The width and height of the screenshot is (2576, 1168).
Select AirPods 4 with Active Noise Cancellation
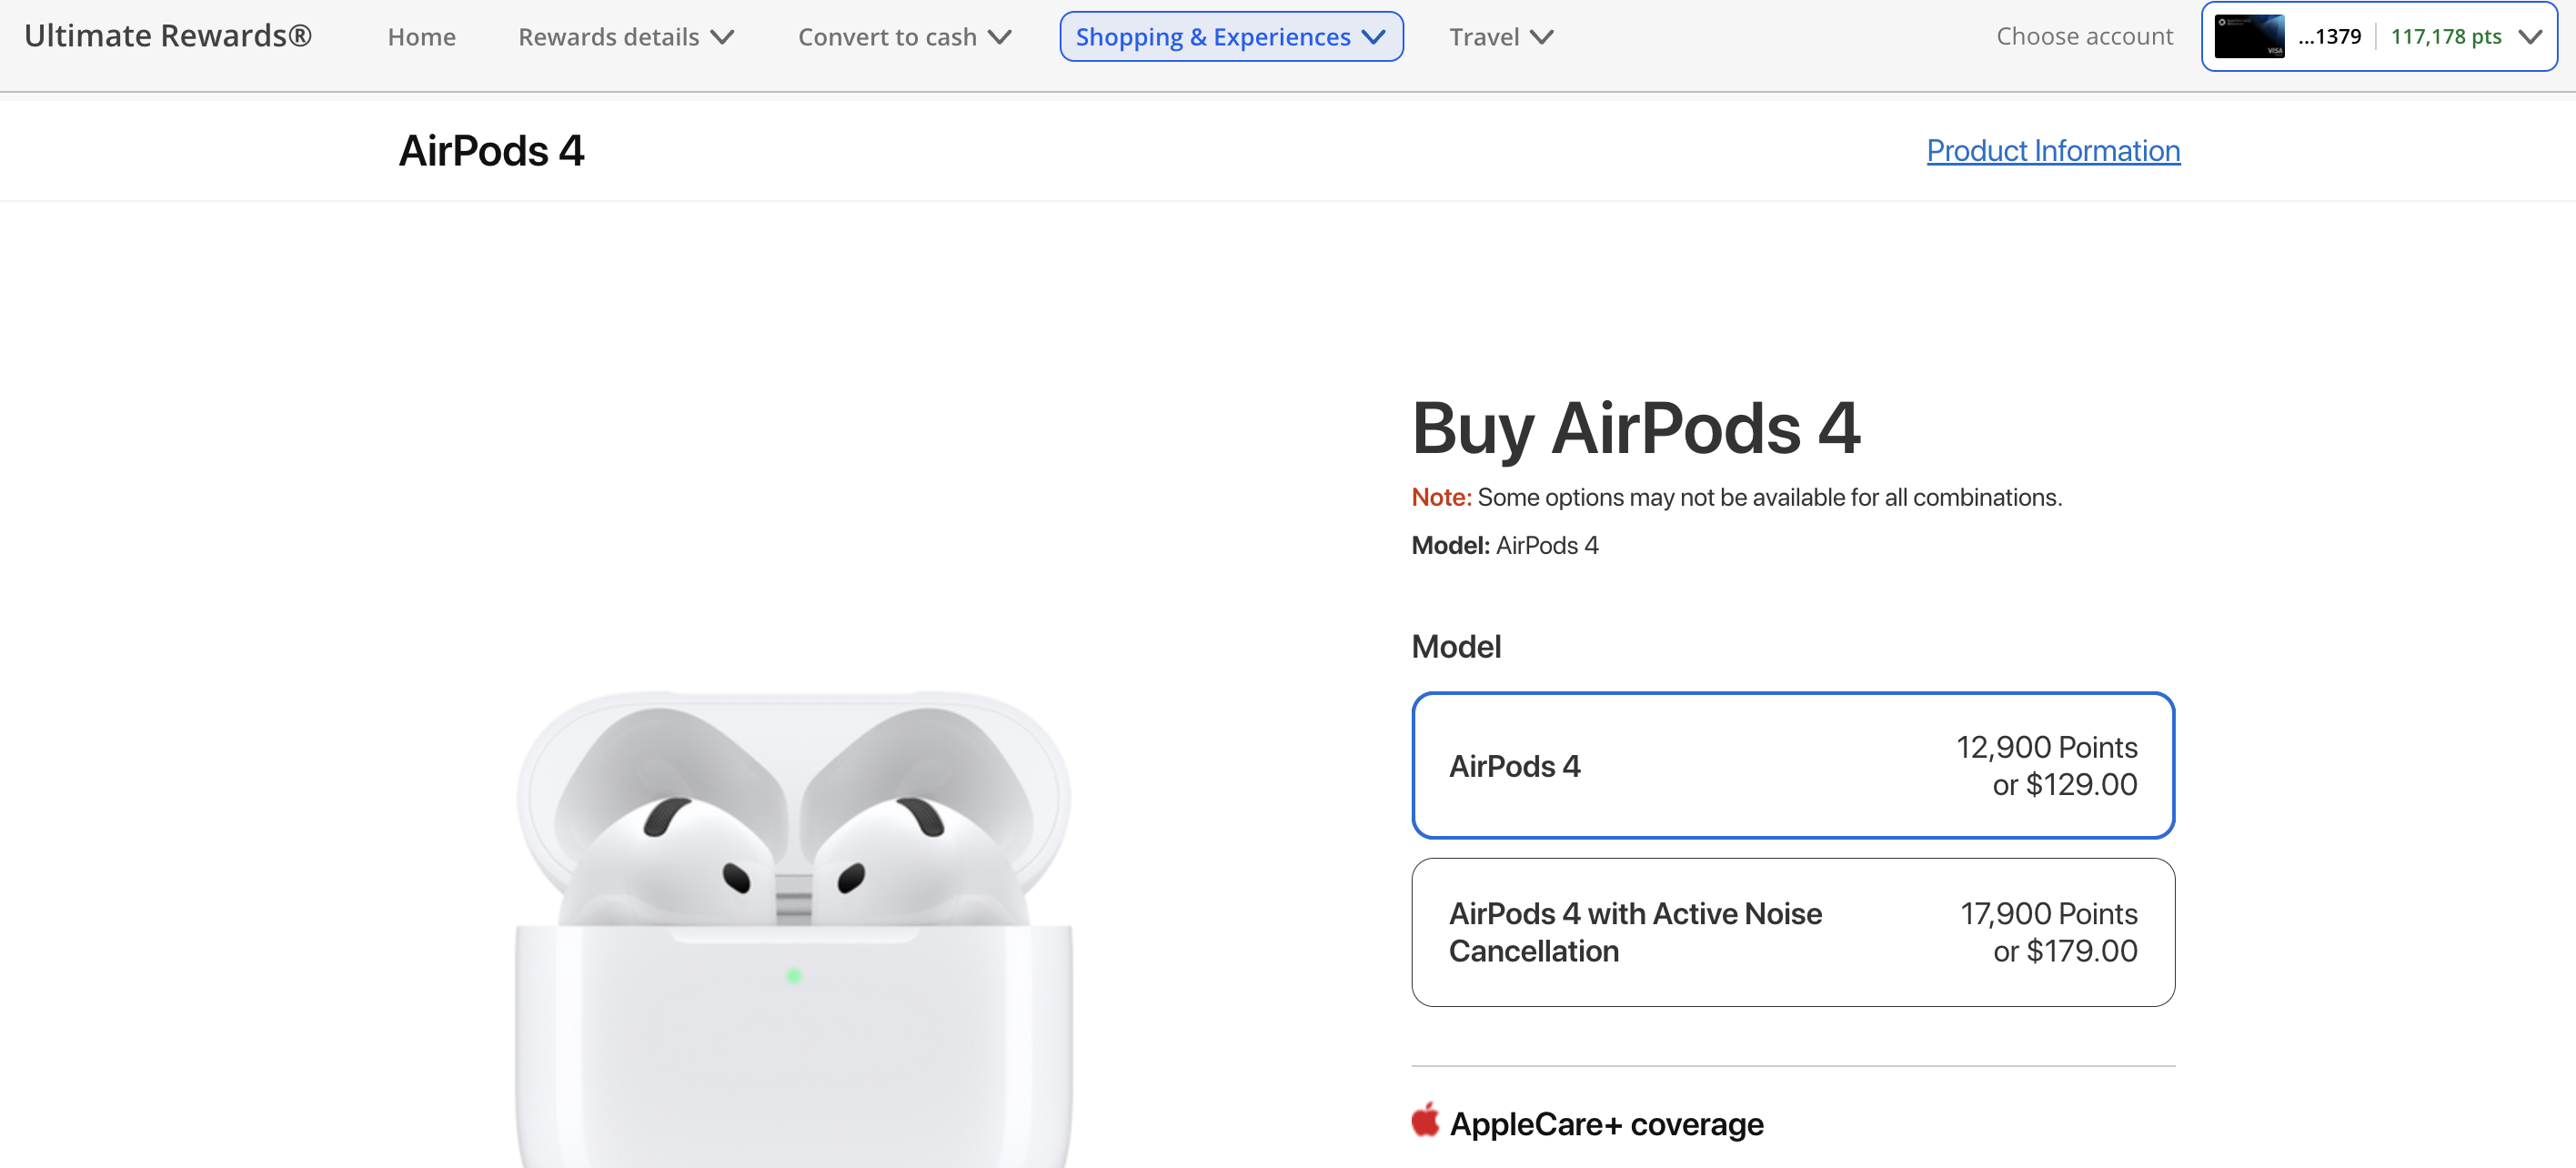[1792, 932]
